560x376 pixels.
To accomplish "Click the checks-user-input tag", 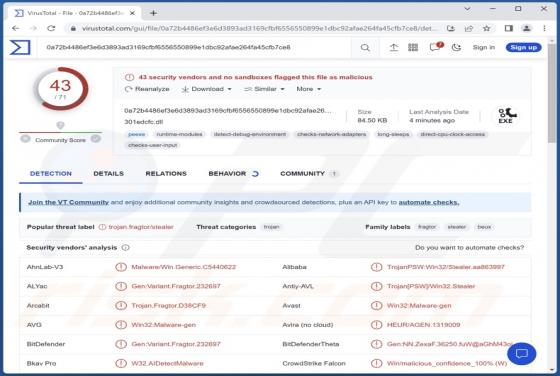I will pos(152,145).
